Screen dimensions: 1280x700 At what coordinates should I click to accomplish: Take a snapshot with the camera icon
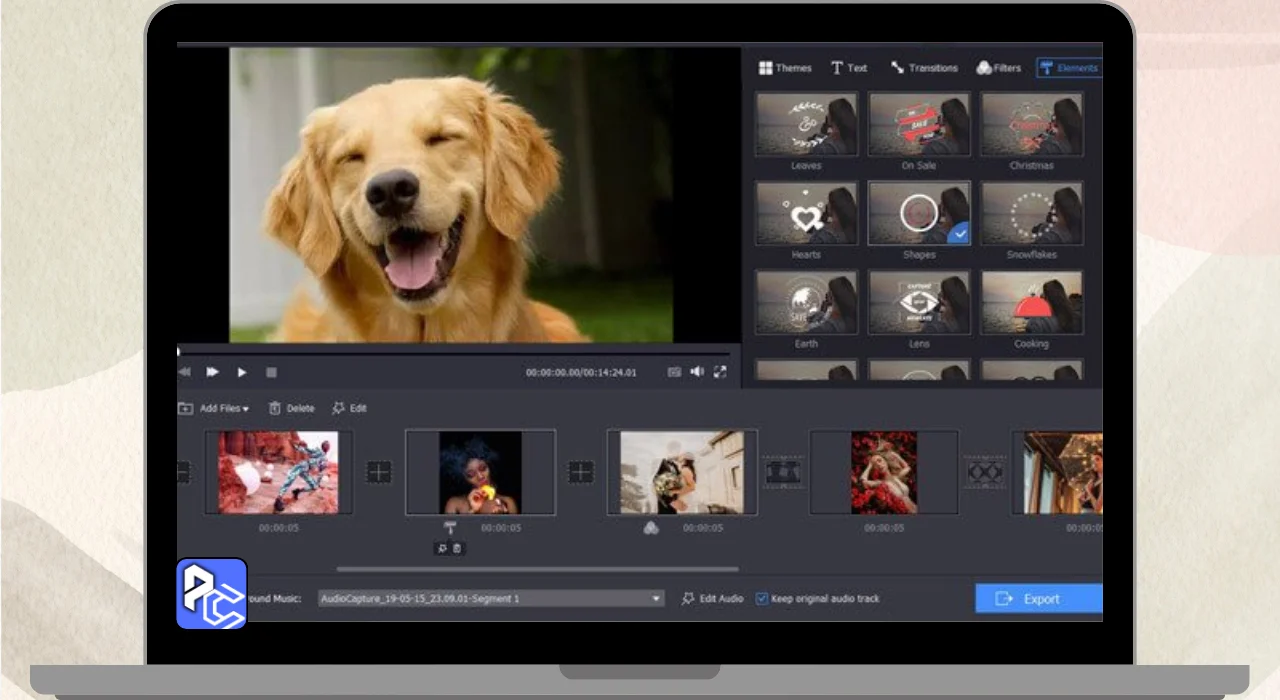674,372
